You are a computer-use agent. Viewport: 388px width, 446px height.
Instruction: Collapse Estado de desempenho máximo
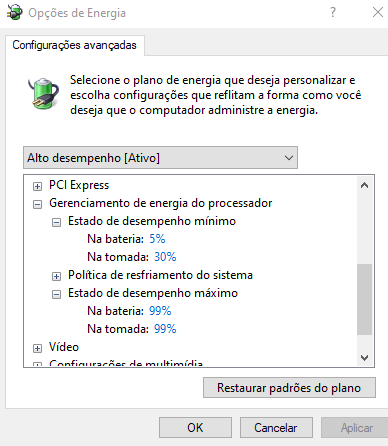(56, 294)
